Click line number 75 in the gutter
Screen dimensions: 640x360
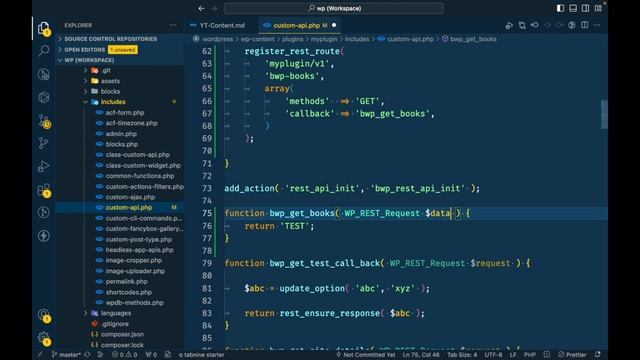point(207,213)
